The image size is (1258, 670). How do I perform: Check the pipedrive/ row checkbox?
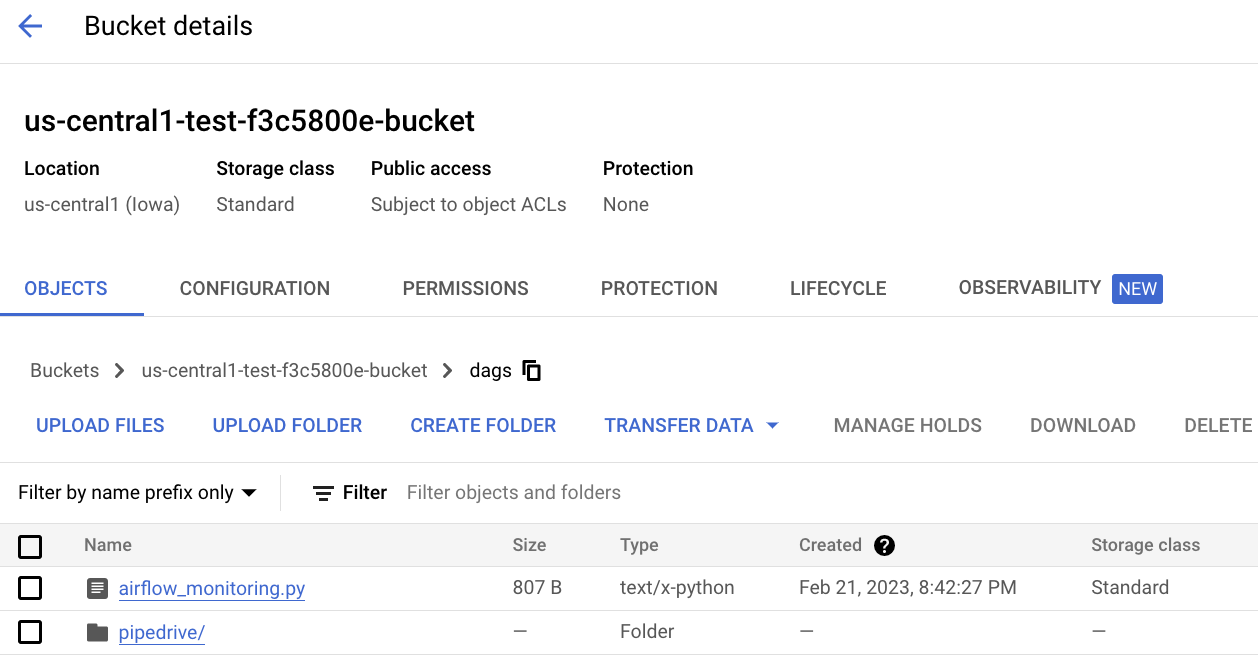pos(30,631)
